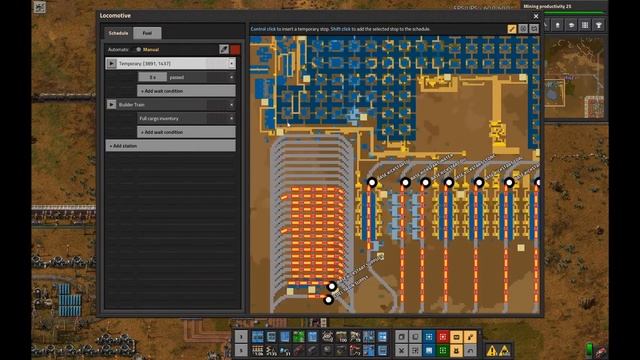This screenshot has width=640, height=360.
Task: Click the gray X shortcut in the bottom row
Action: pyautogui.click(x=402, y=350)
